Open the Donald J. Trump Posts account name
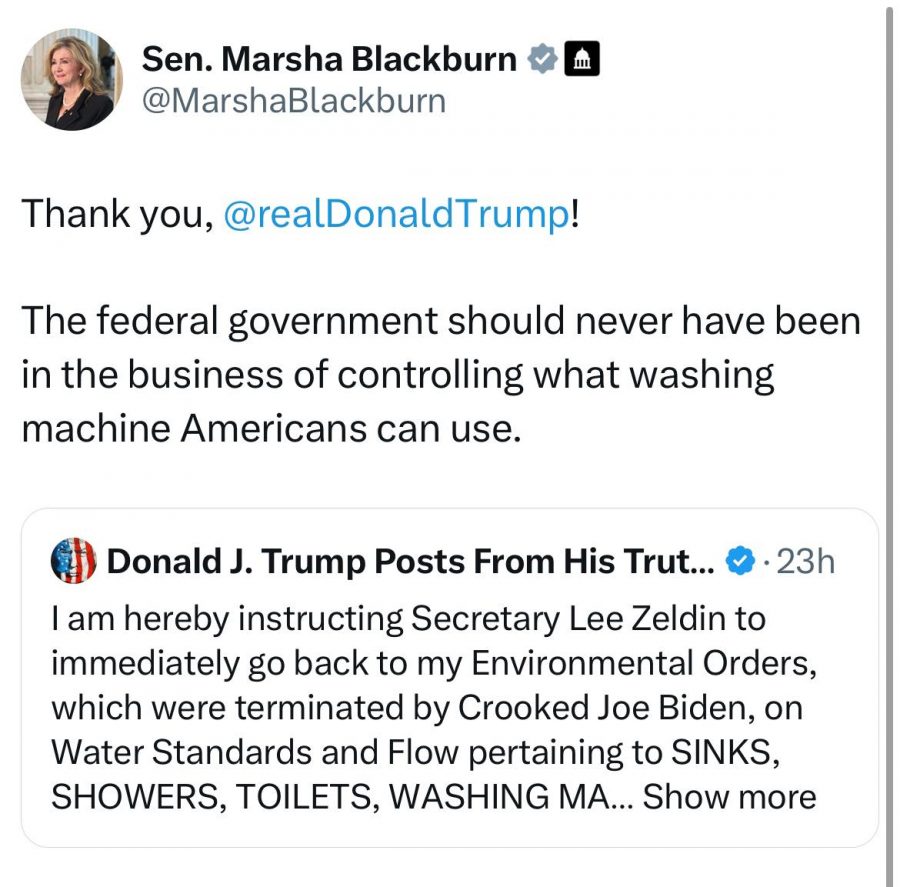This screenshot has height=887, width=900. pos(410,562)
